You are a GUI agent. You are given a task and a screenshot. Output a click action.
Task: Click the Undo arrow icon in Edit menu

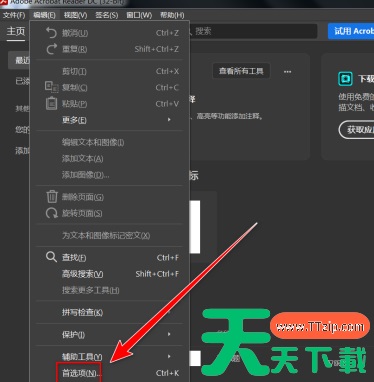51,33
